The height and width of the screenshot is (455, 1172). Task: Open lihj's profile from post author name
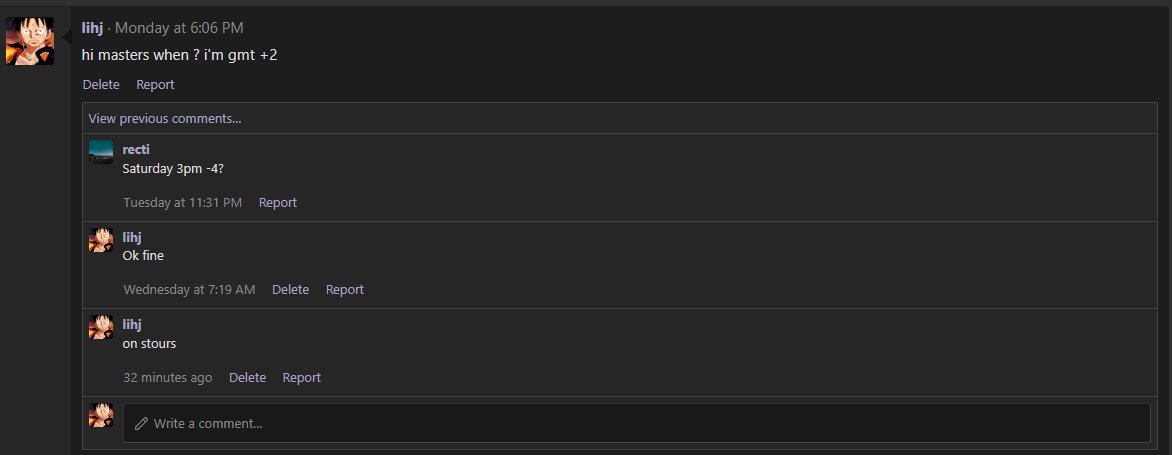pos(92,28)
